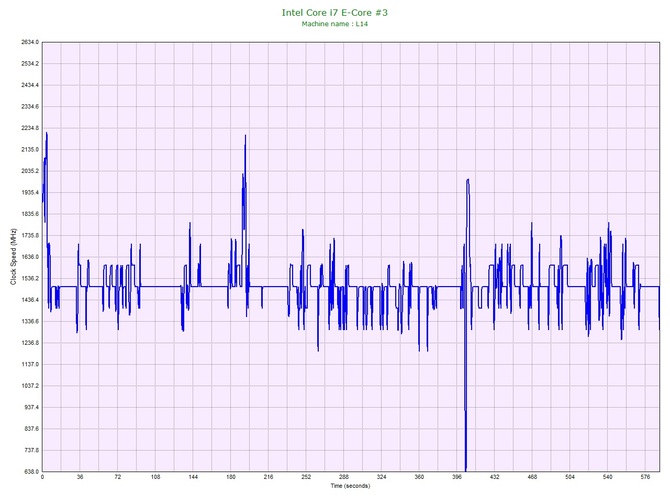Screen dimensions: 670x503
Task: Click the y-axis value 737.8
Action: pos(31,450)
